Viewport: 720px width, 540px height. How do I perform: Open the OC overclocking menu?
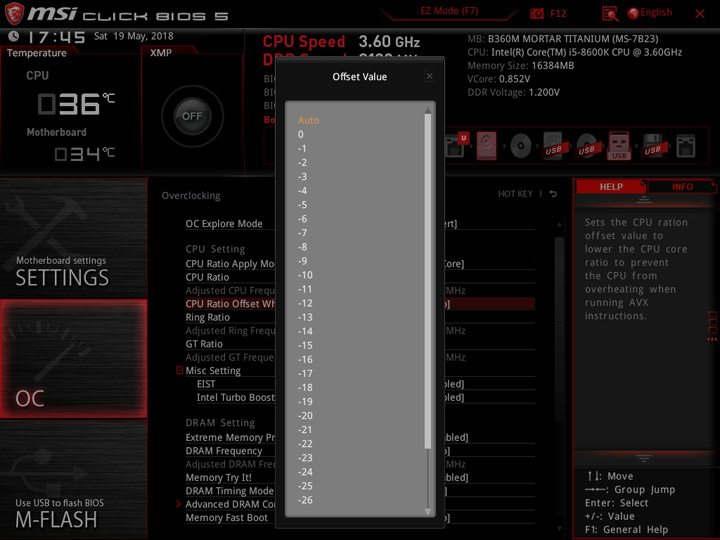click(73, 359)
